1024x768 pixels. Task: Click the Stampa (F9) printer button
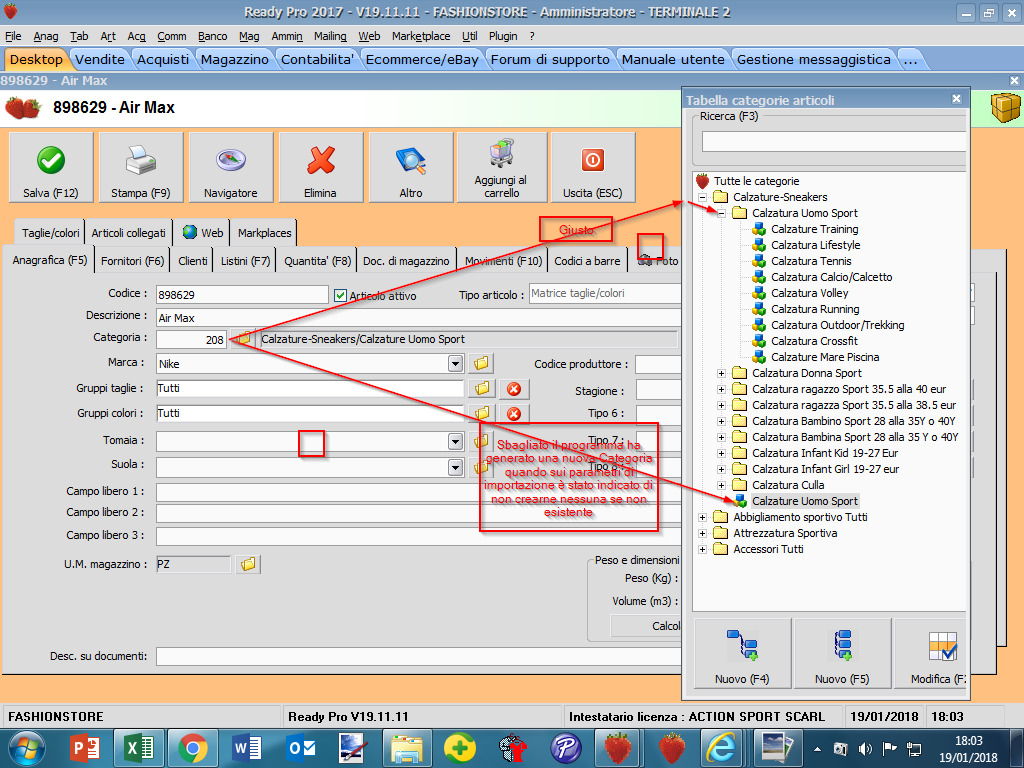click(x=140, y=167)
